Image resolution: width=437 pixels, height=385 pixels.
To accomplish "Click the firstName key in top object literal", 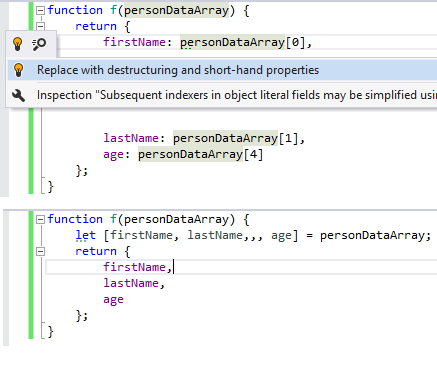I will (x=134, y=42).
